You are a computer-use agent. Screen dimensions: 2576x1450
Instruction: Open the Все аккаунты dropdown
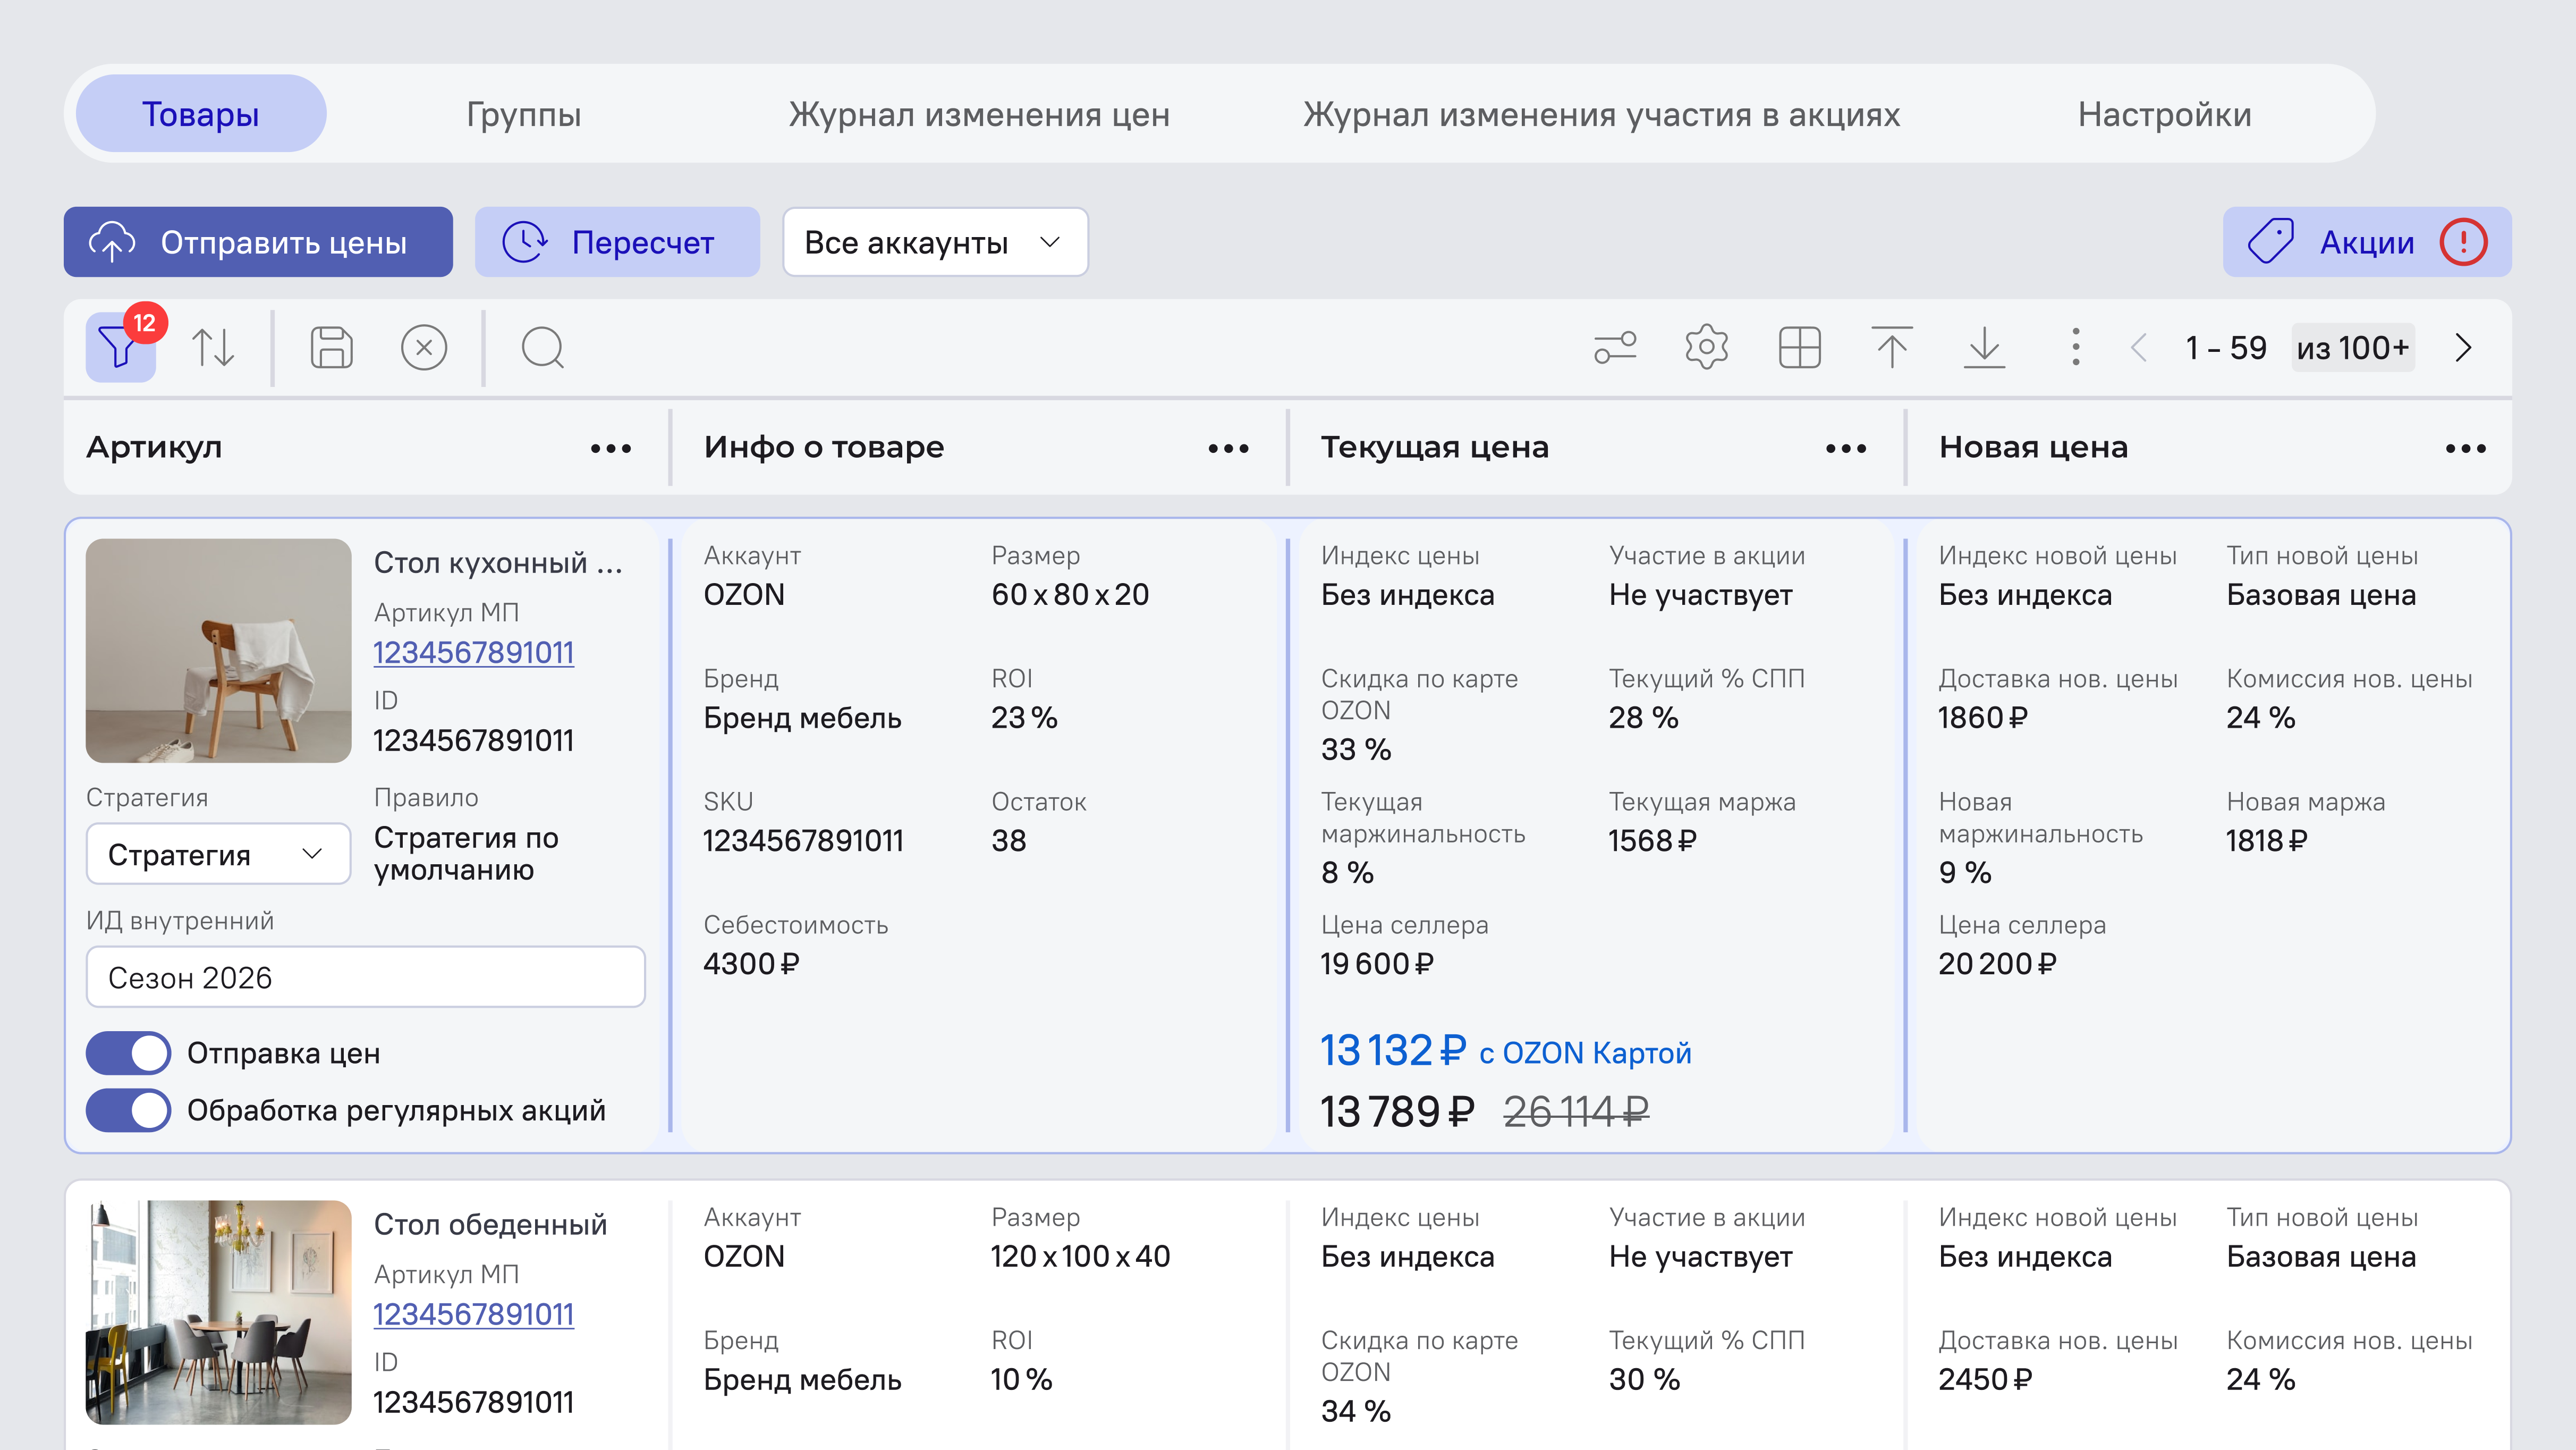pyautogui.click(x=934, y=241)
